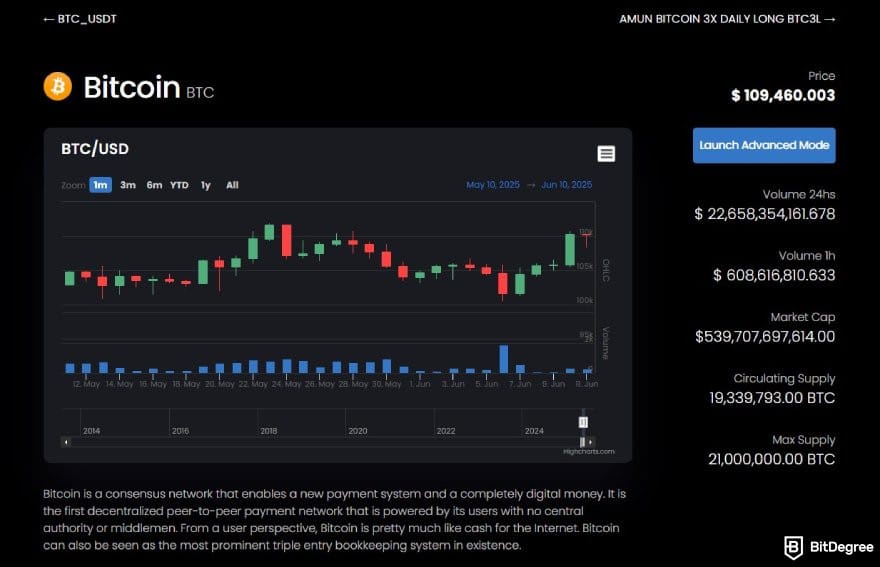This screenshot has height=567, width=880.
Task: Click the price value $ 109,460.003
Action: click(x=783, y=95)
